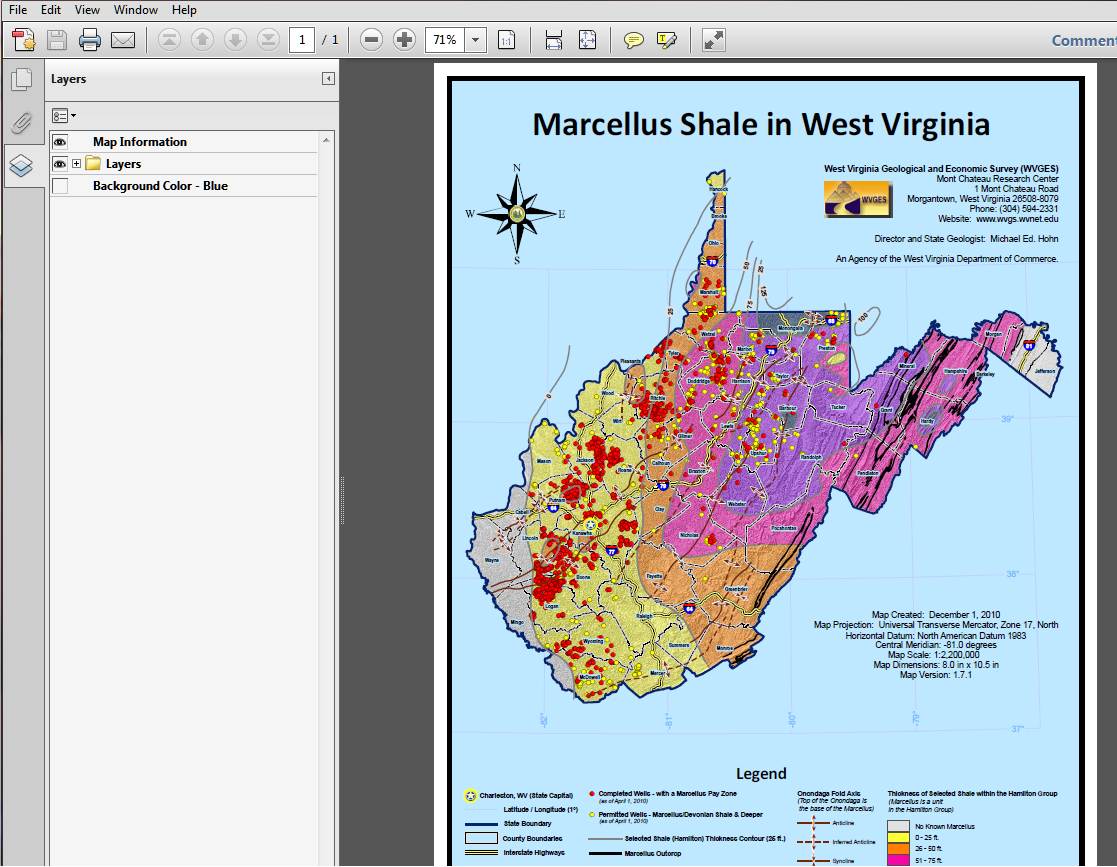The image size is (1117, 867).
Task: Zoom out with minus button
Action: [371, 40]
